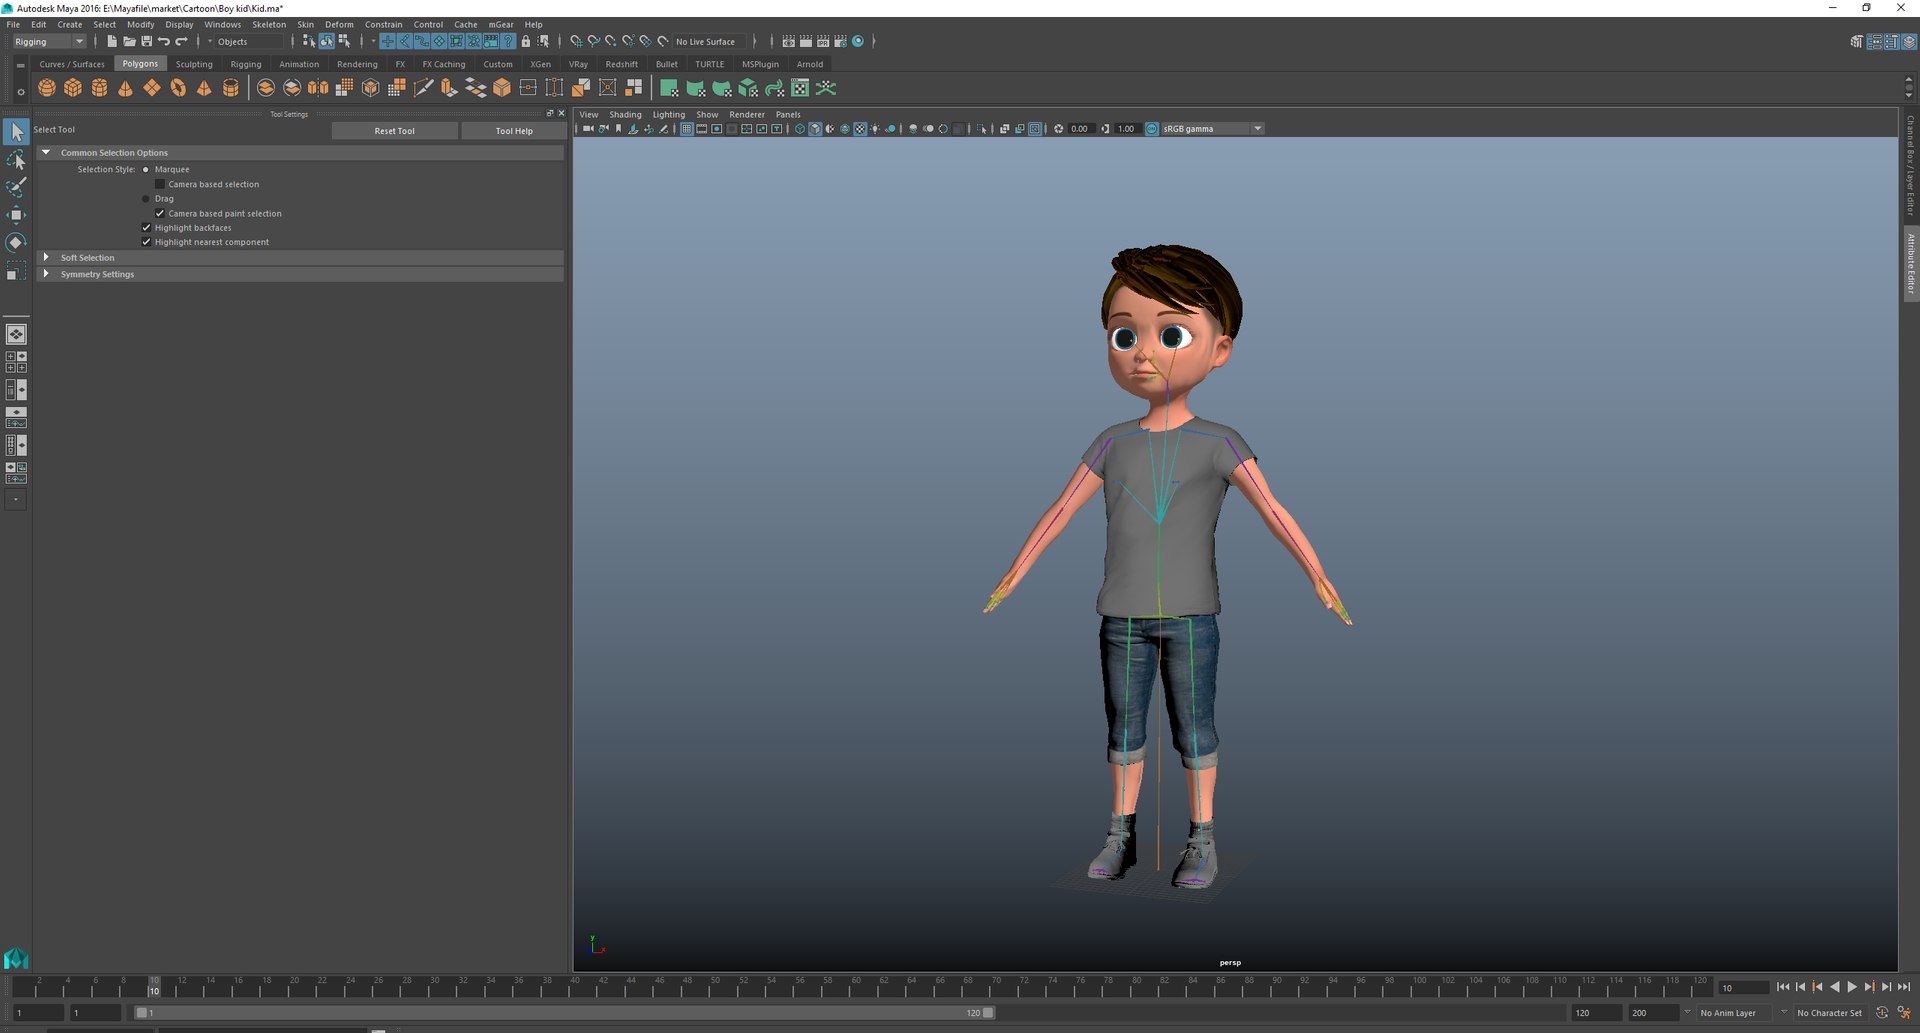1920x1033 pixels.
Task: Select the arrow Select Tool in toolbox
Action: pyautogui.click(x=16, y=131)
